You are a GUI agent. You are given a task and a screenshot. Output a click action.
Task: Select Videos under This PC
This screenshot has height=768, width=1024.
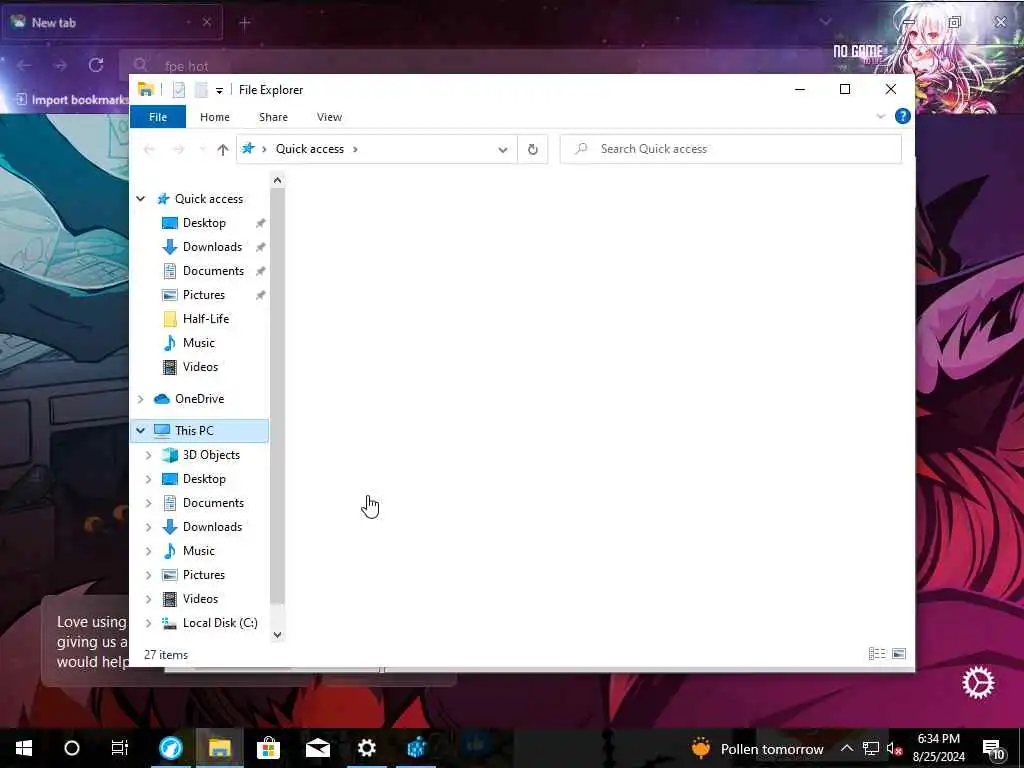pos(200,599)
